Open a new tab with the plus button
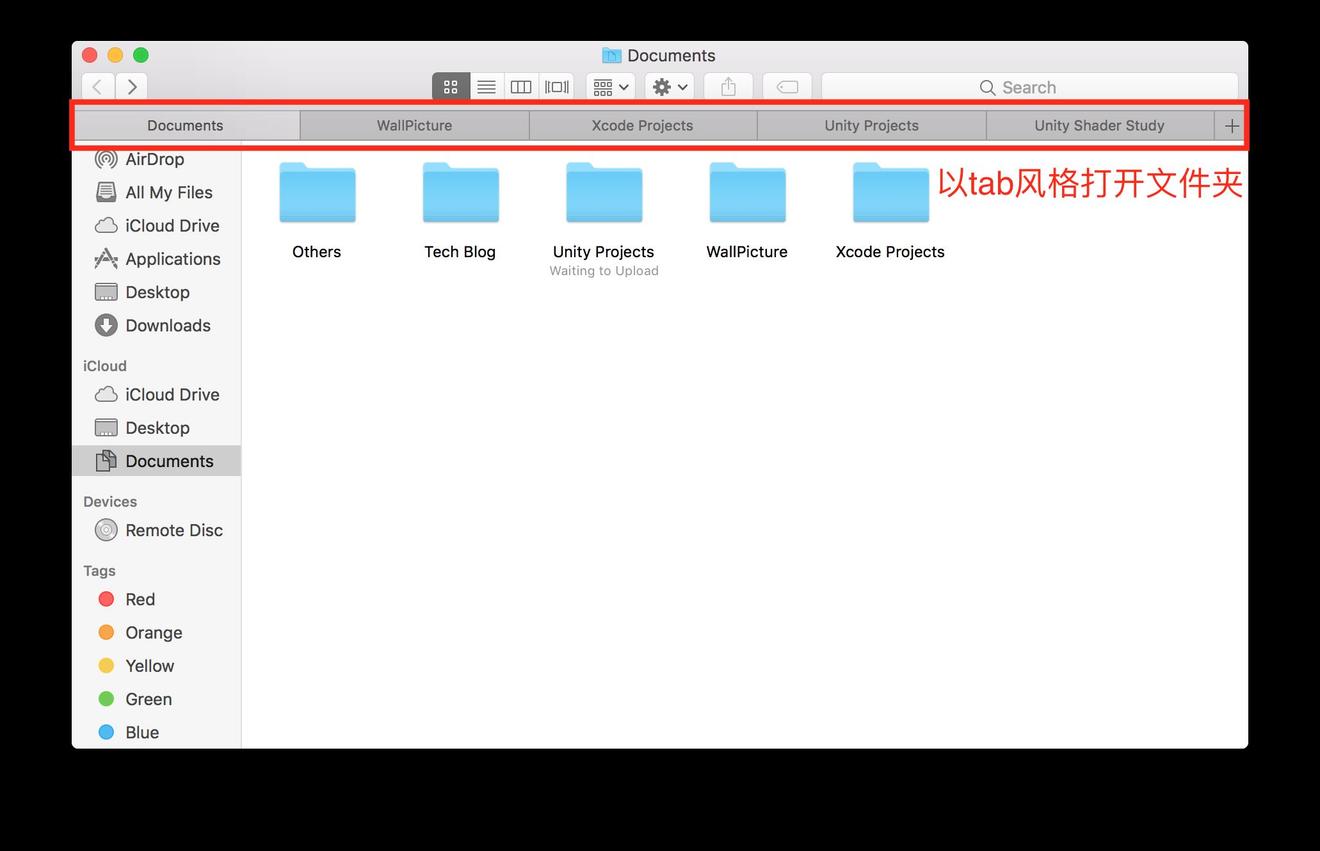 pos(1232,125)
